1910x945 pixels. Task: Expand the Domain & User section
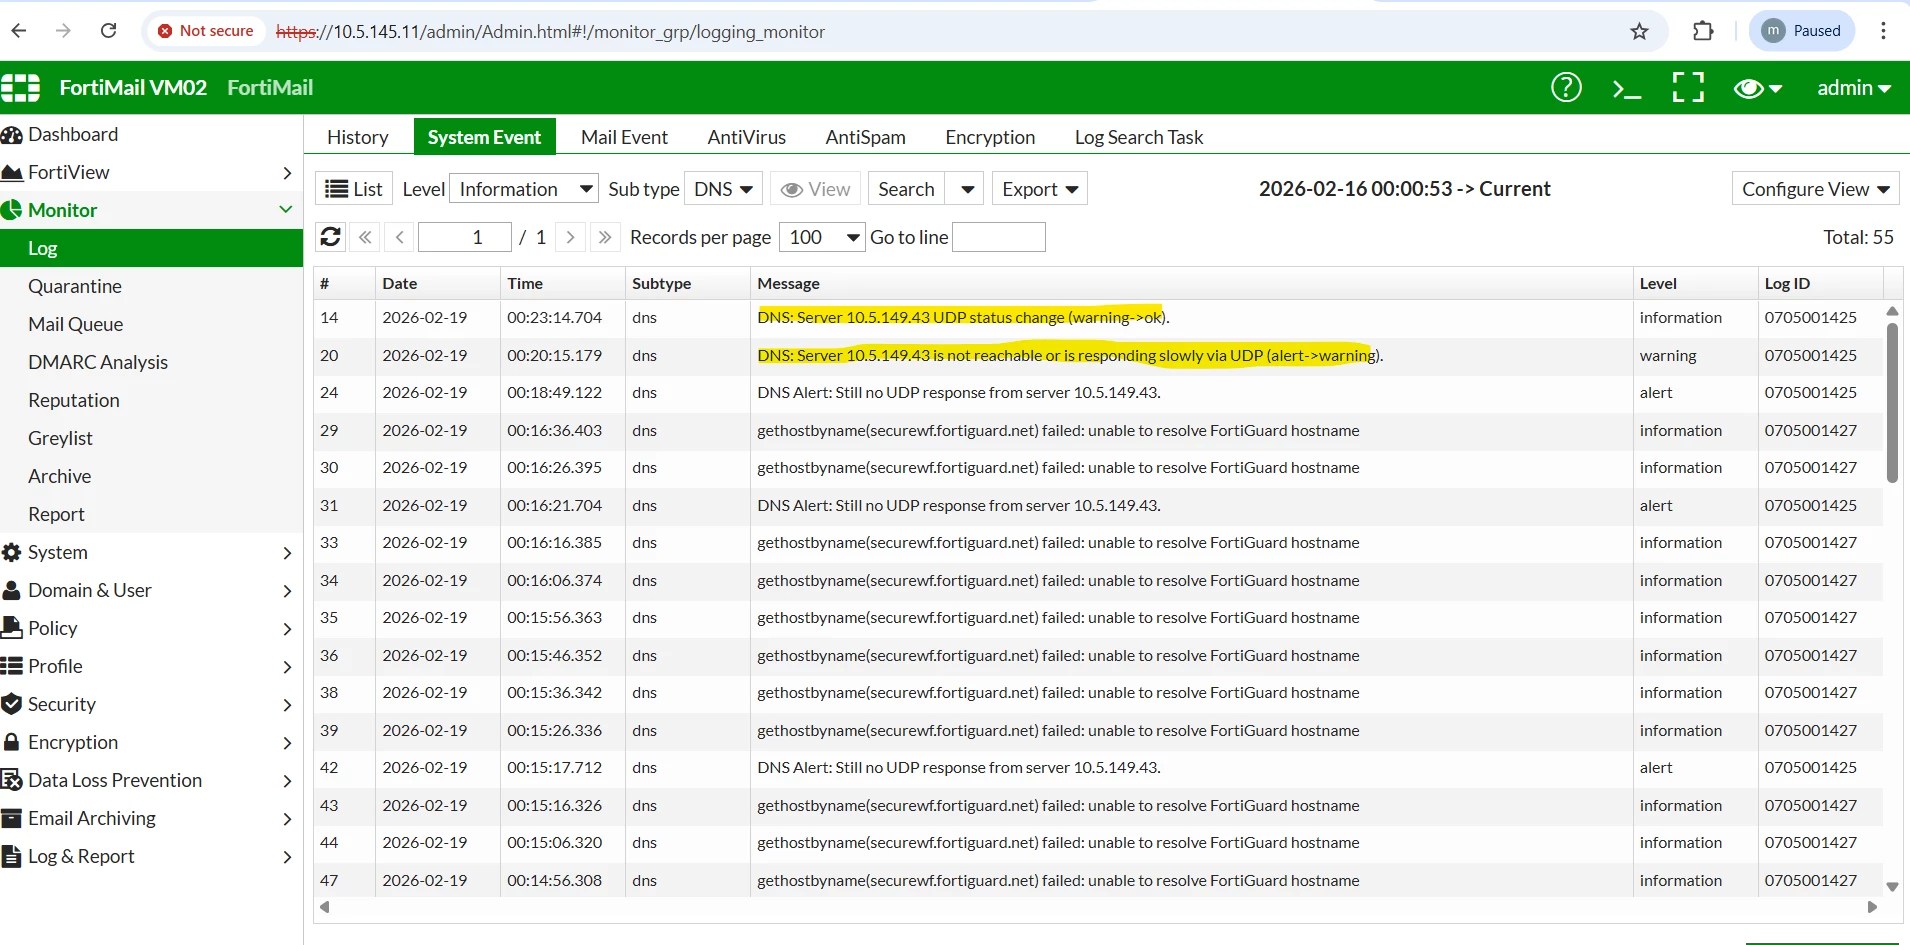coord(151,590)
